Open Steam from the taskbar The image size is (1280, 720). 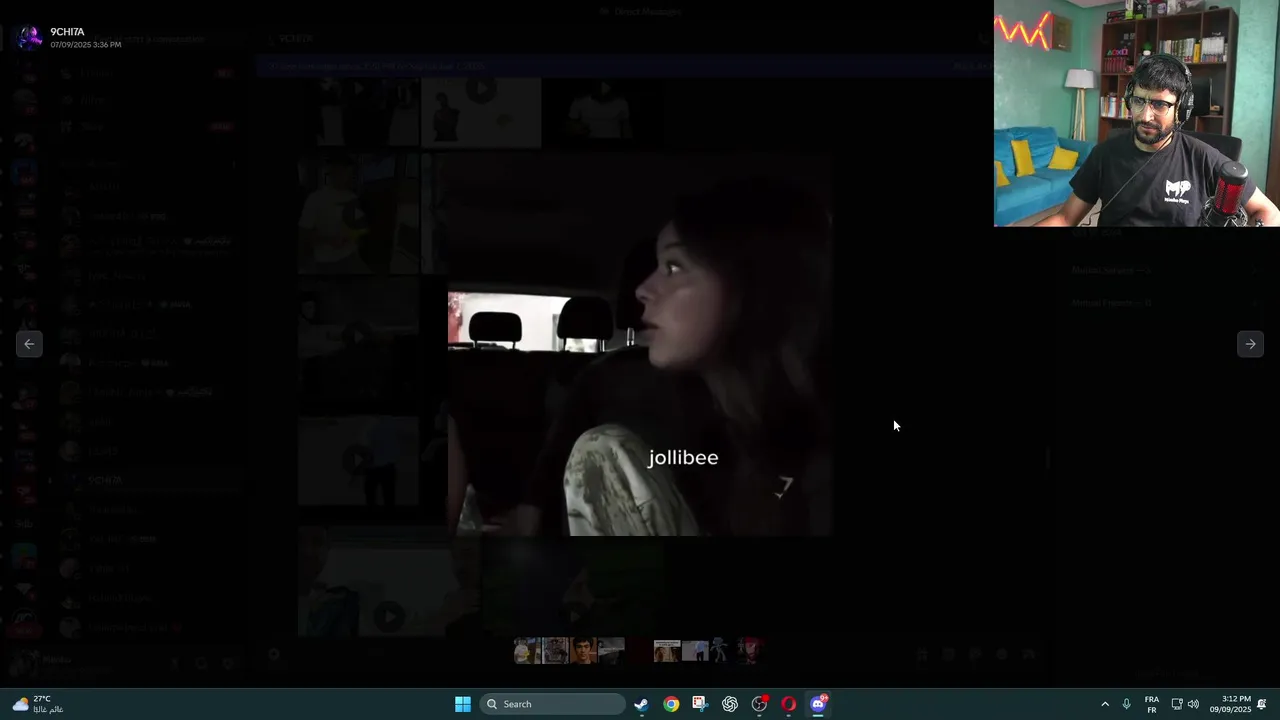[641, 704]
